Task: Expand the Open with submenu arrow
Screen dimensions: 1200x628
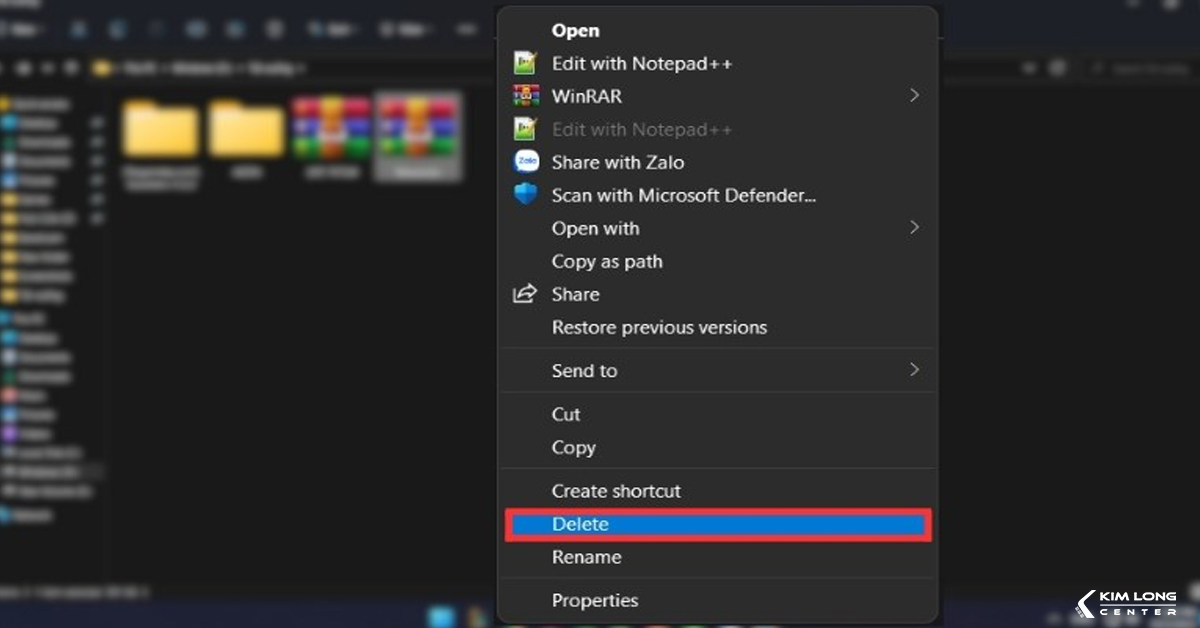Action: tap(913, 228)
